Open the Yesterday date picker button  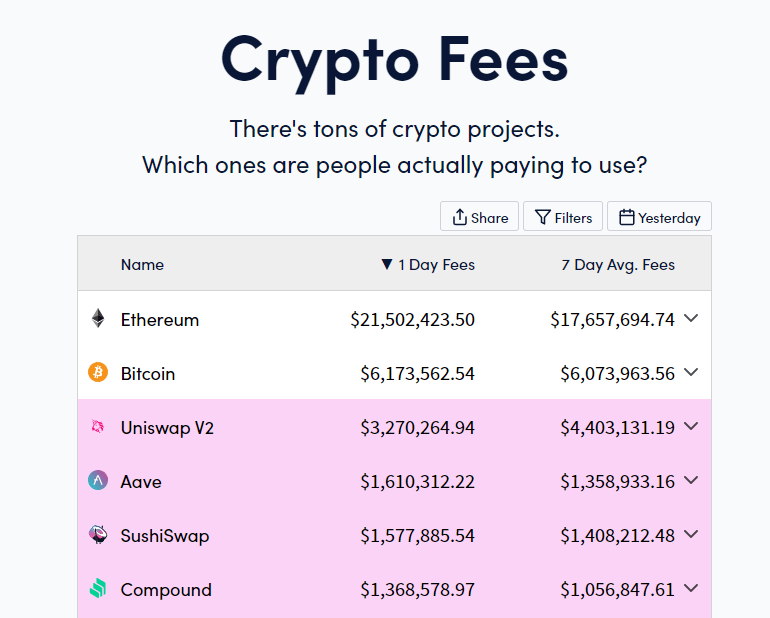[x=660, y=216]
